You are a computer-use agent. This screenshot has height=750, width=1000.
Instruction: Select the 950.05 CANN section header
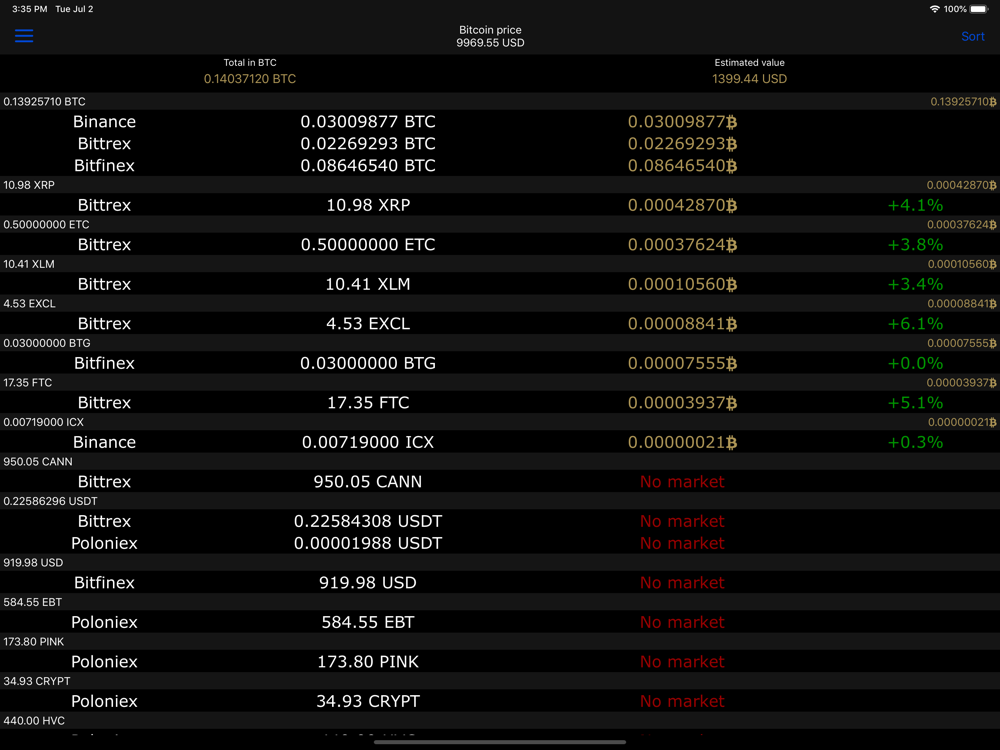(500, 462)
